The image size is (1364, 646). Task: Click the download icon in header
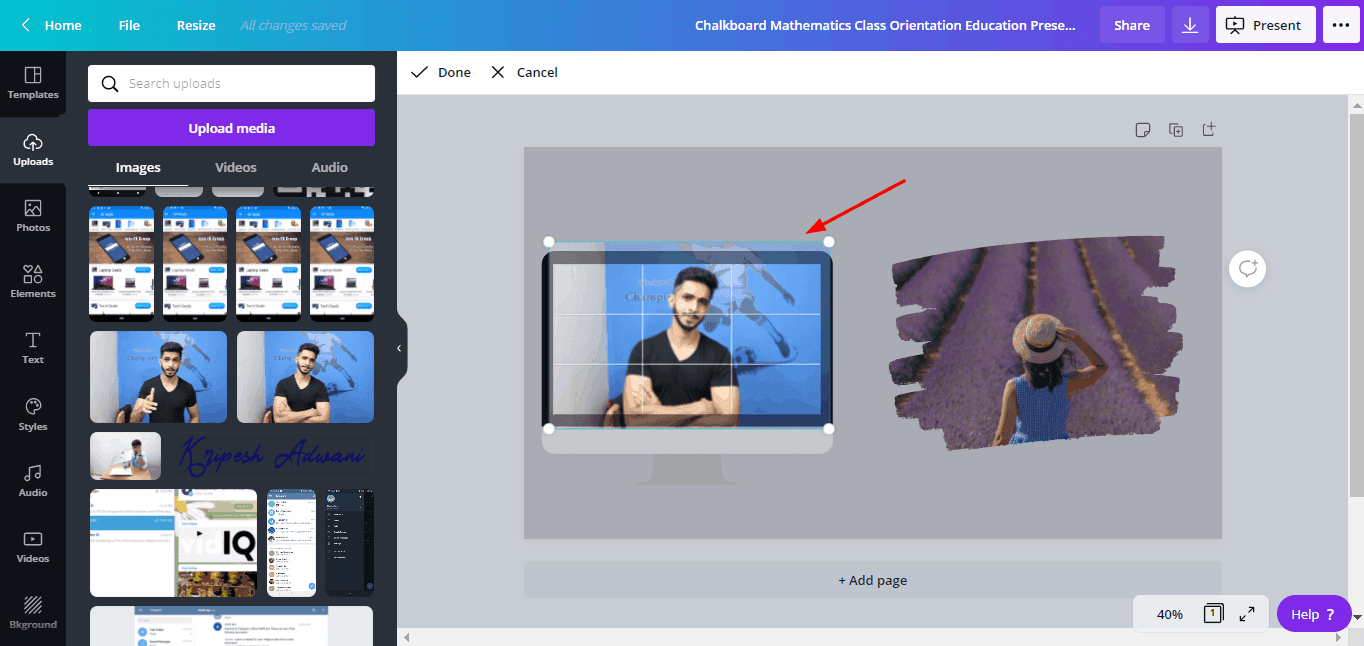[1190, 25]
